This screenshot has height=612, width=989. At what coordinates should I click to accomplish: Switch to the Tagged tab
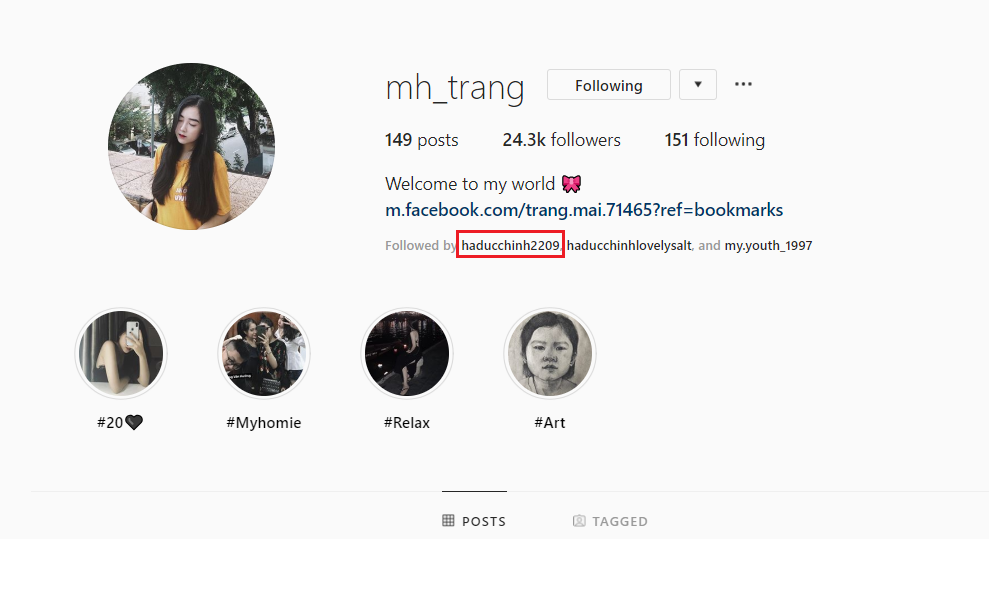pyautogui.click(x=610, y=521)
